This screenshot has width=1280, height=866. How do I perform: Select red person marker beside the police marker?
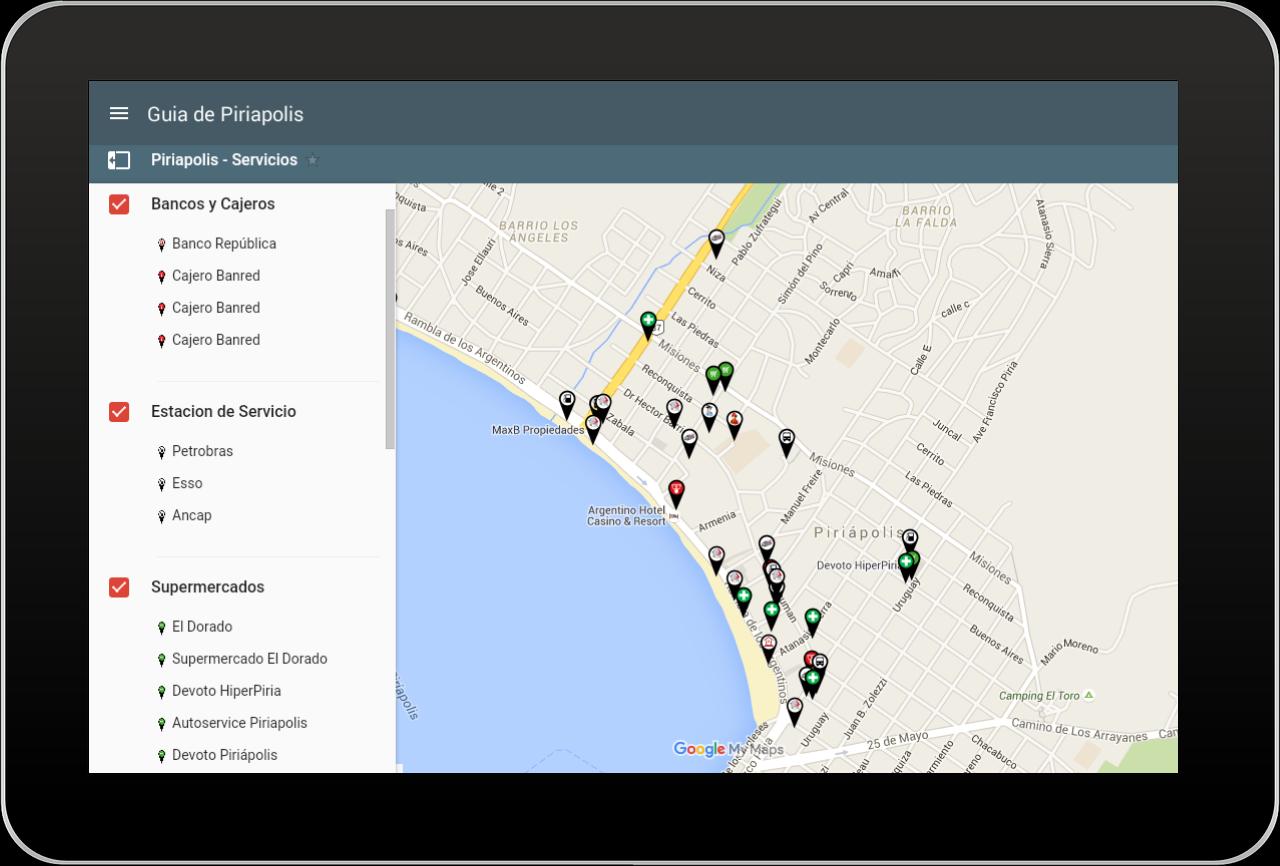[734, 424]
